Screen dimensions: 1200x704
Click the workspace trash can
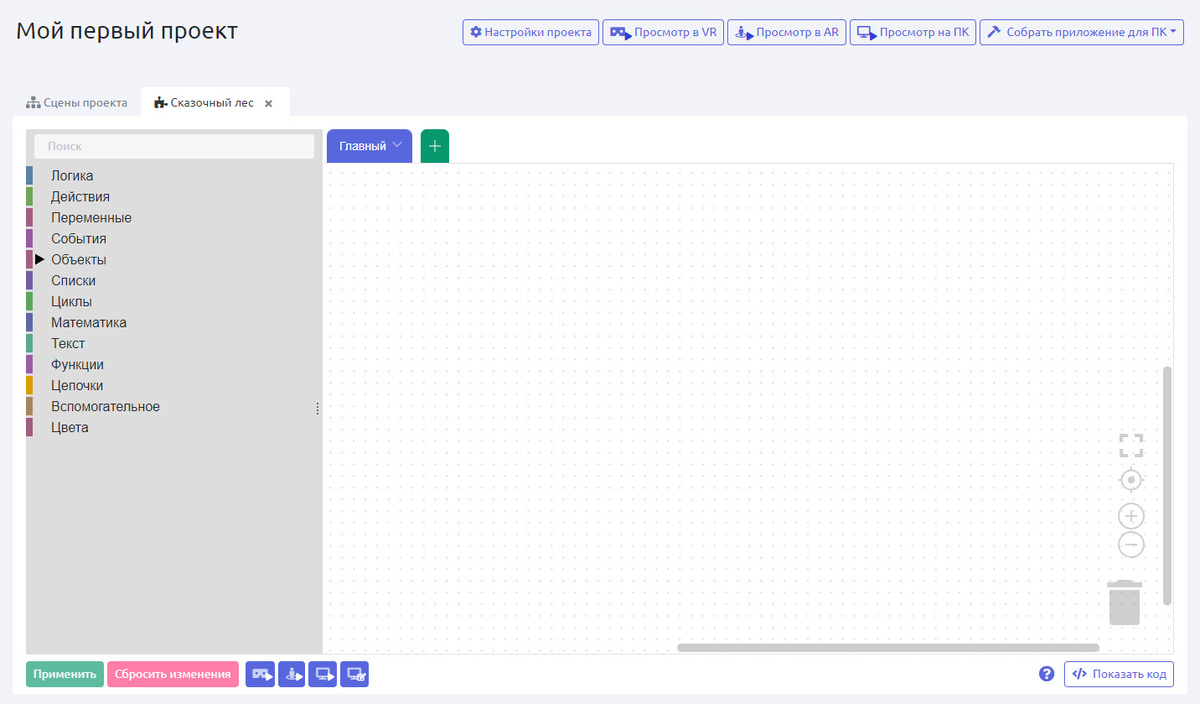[x=1125, y=602]
